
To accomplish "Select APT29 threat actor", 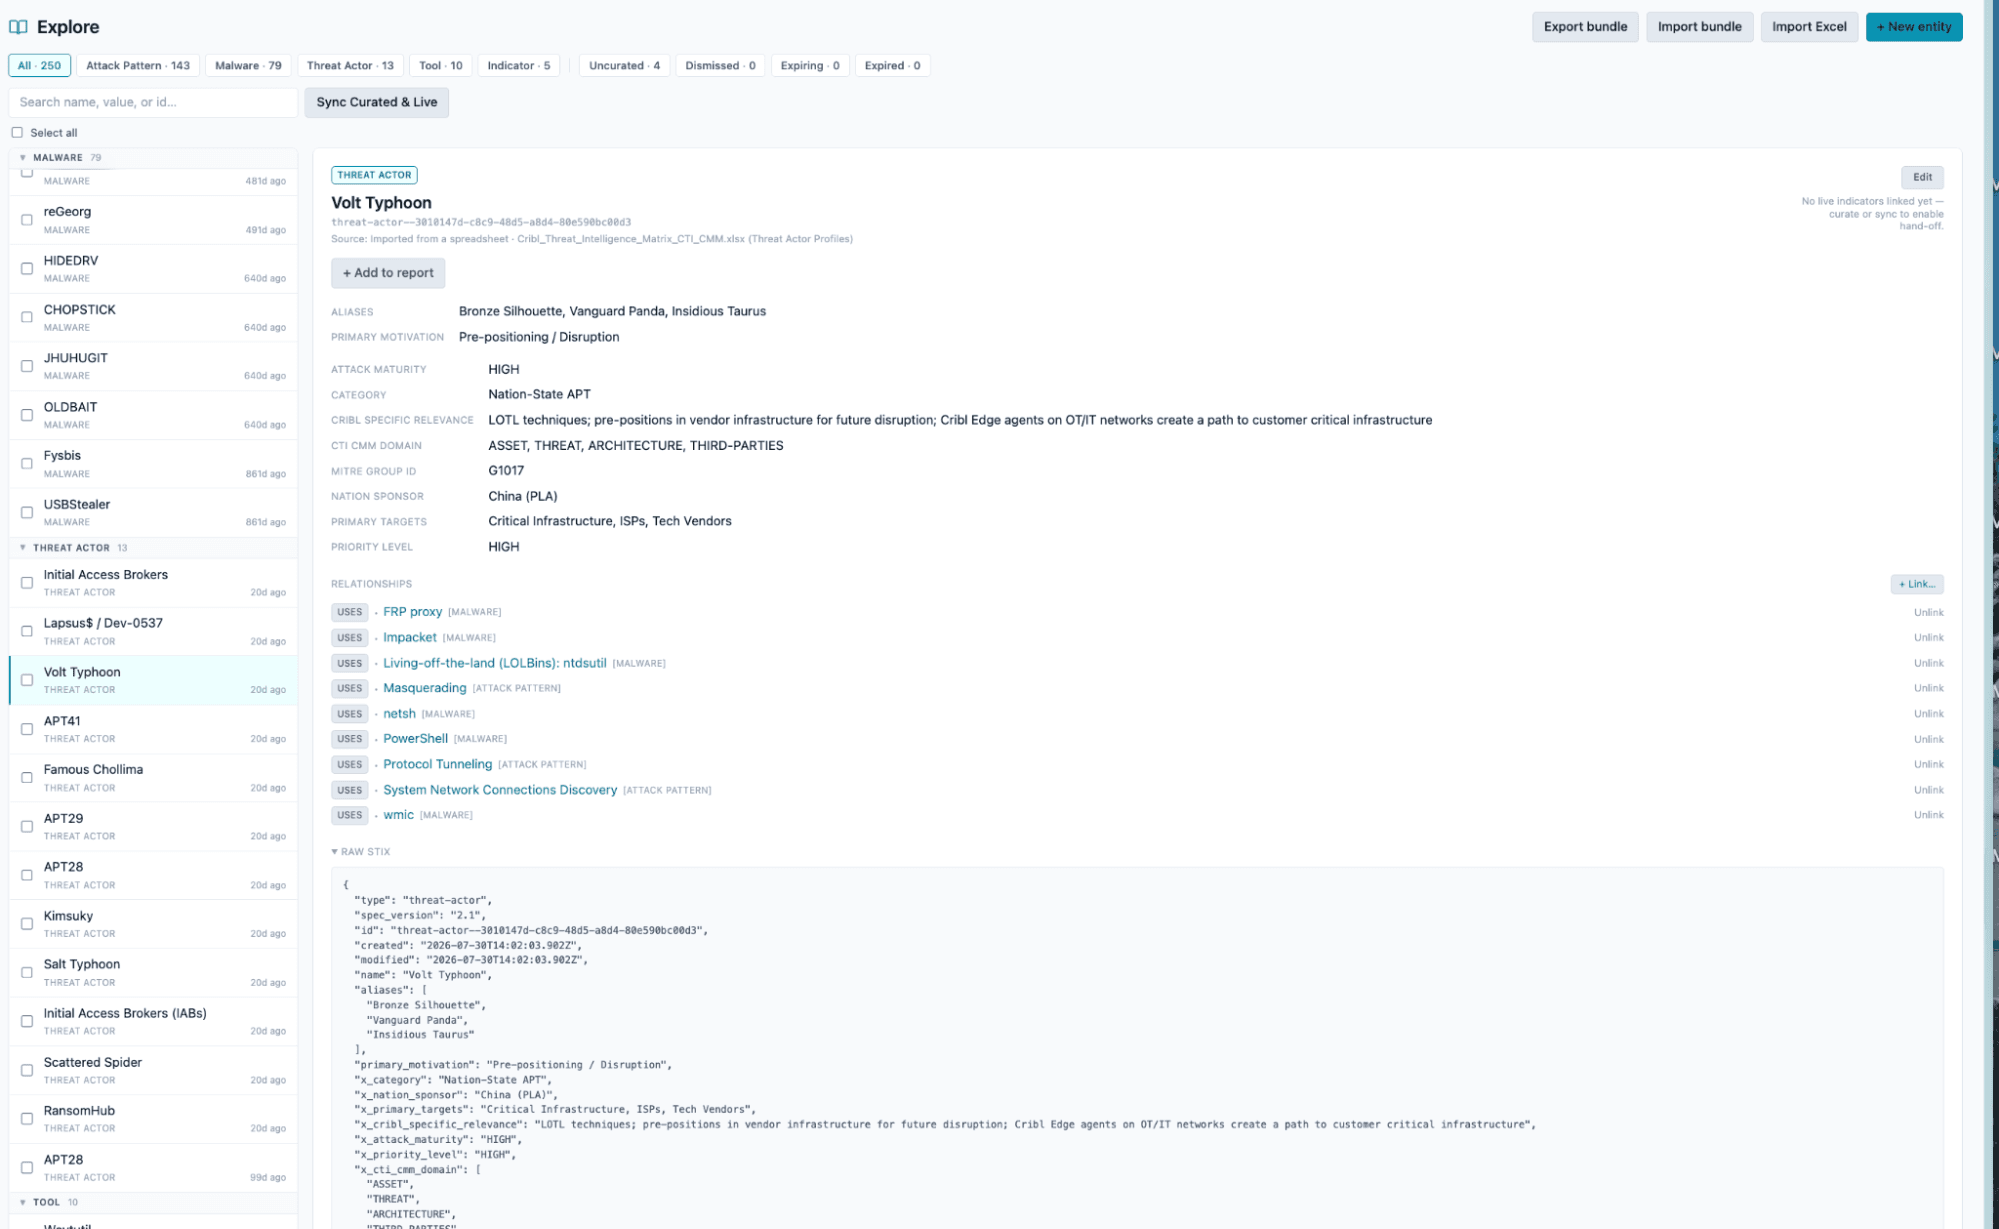I will point(153,826).
